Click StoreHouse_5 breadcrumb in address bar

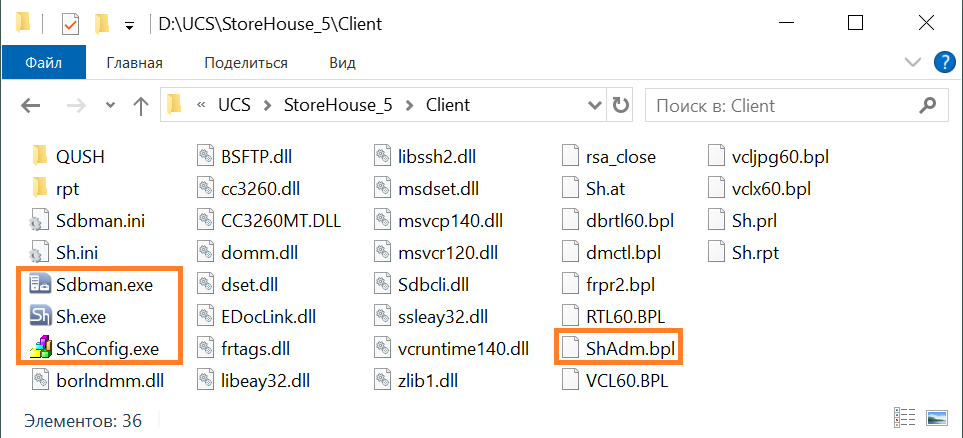click(x=339, y=105)
